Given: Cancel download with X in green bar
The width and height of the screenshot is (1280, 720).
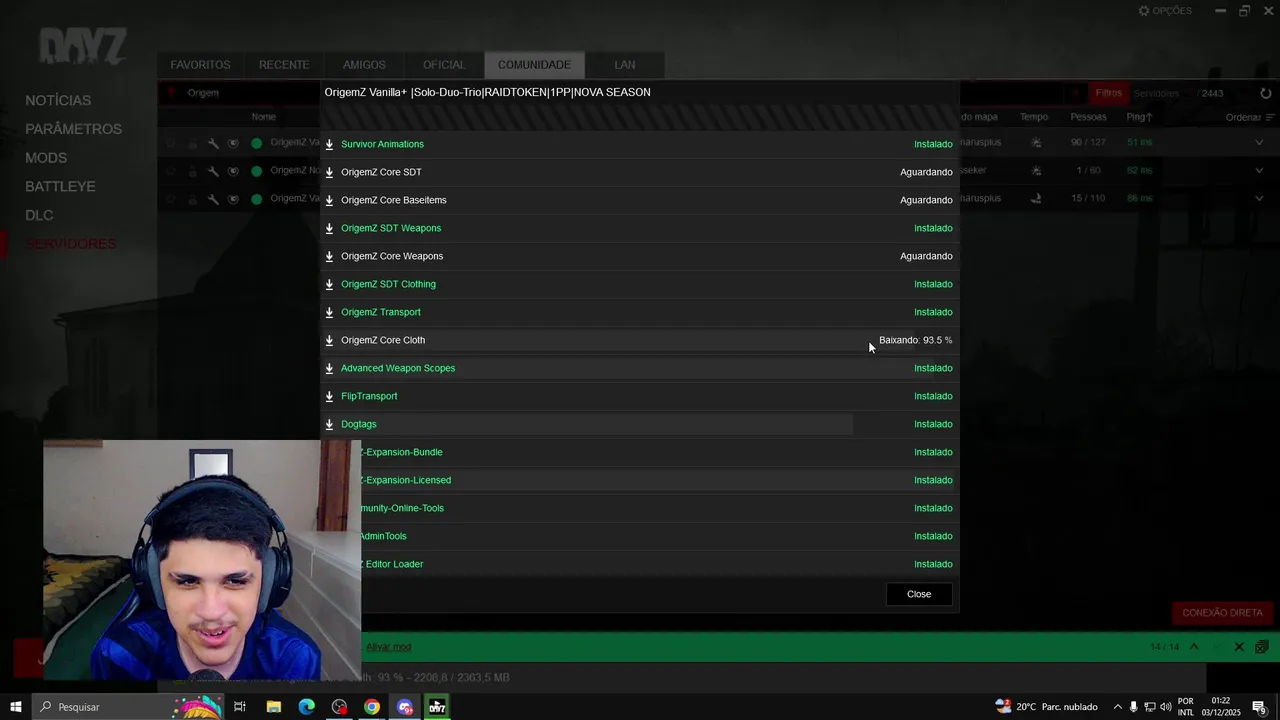Looking at the screenshot, I should point(1239,647).
